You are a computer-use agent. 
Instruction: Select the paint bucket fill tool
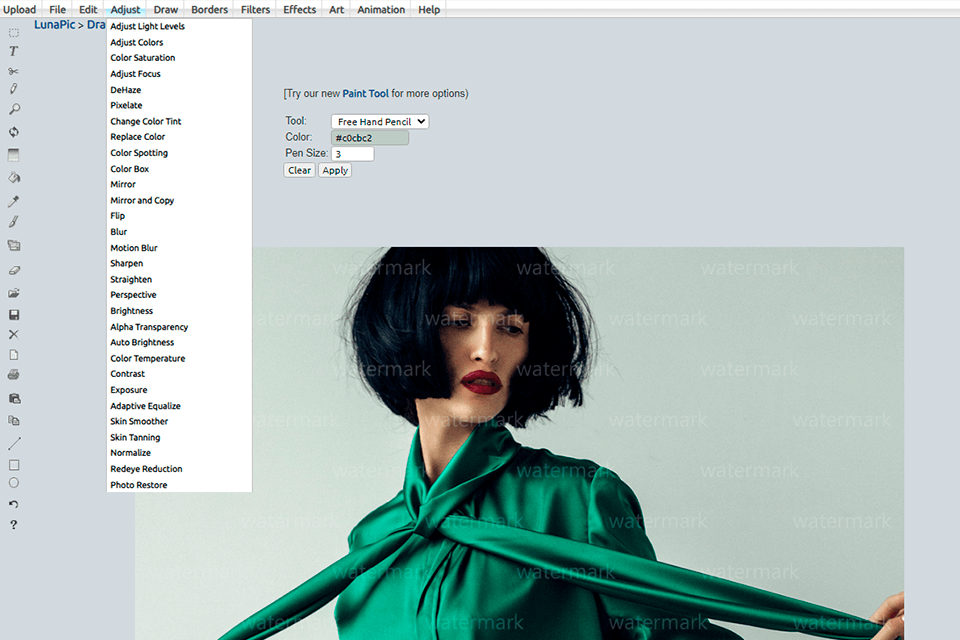[14, 177]
